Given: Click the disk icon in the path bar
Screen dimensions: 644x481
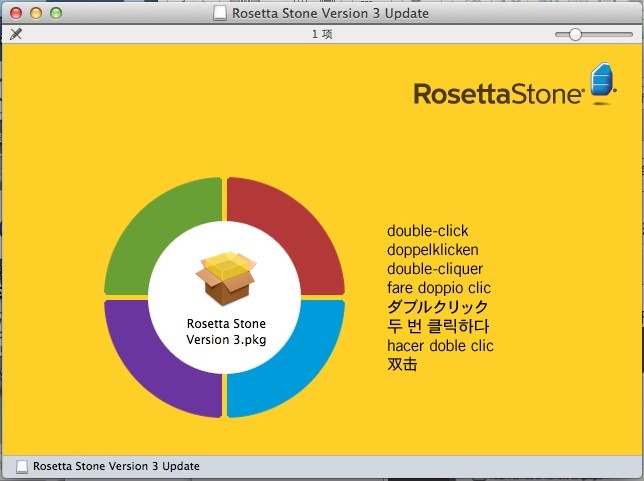Looking at the screenshot, I should tap(22, 466).
